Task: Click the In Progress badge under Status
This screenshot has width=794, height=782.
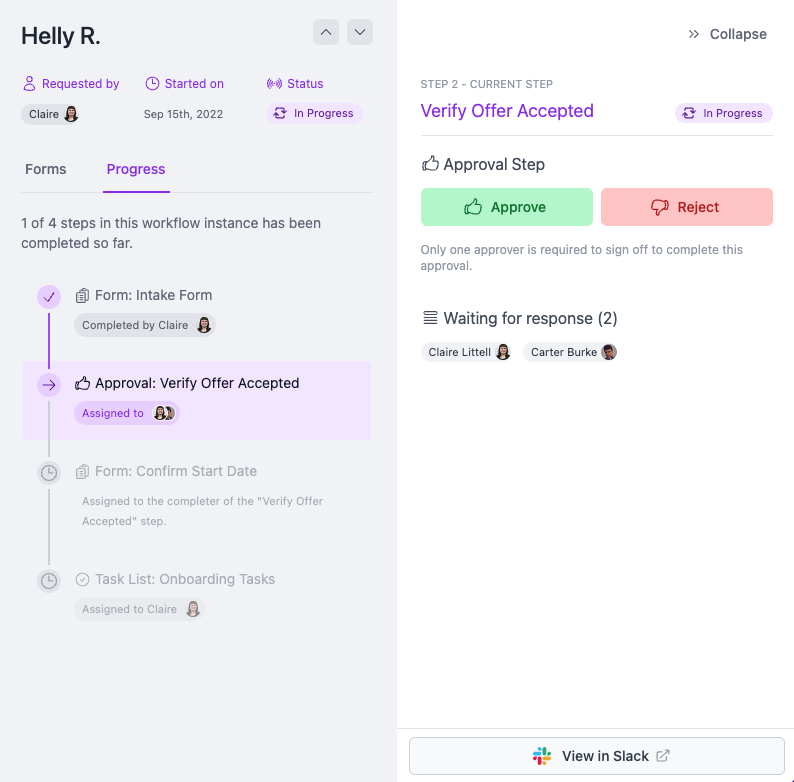Action: click(x=314, y=114)
